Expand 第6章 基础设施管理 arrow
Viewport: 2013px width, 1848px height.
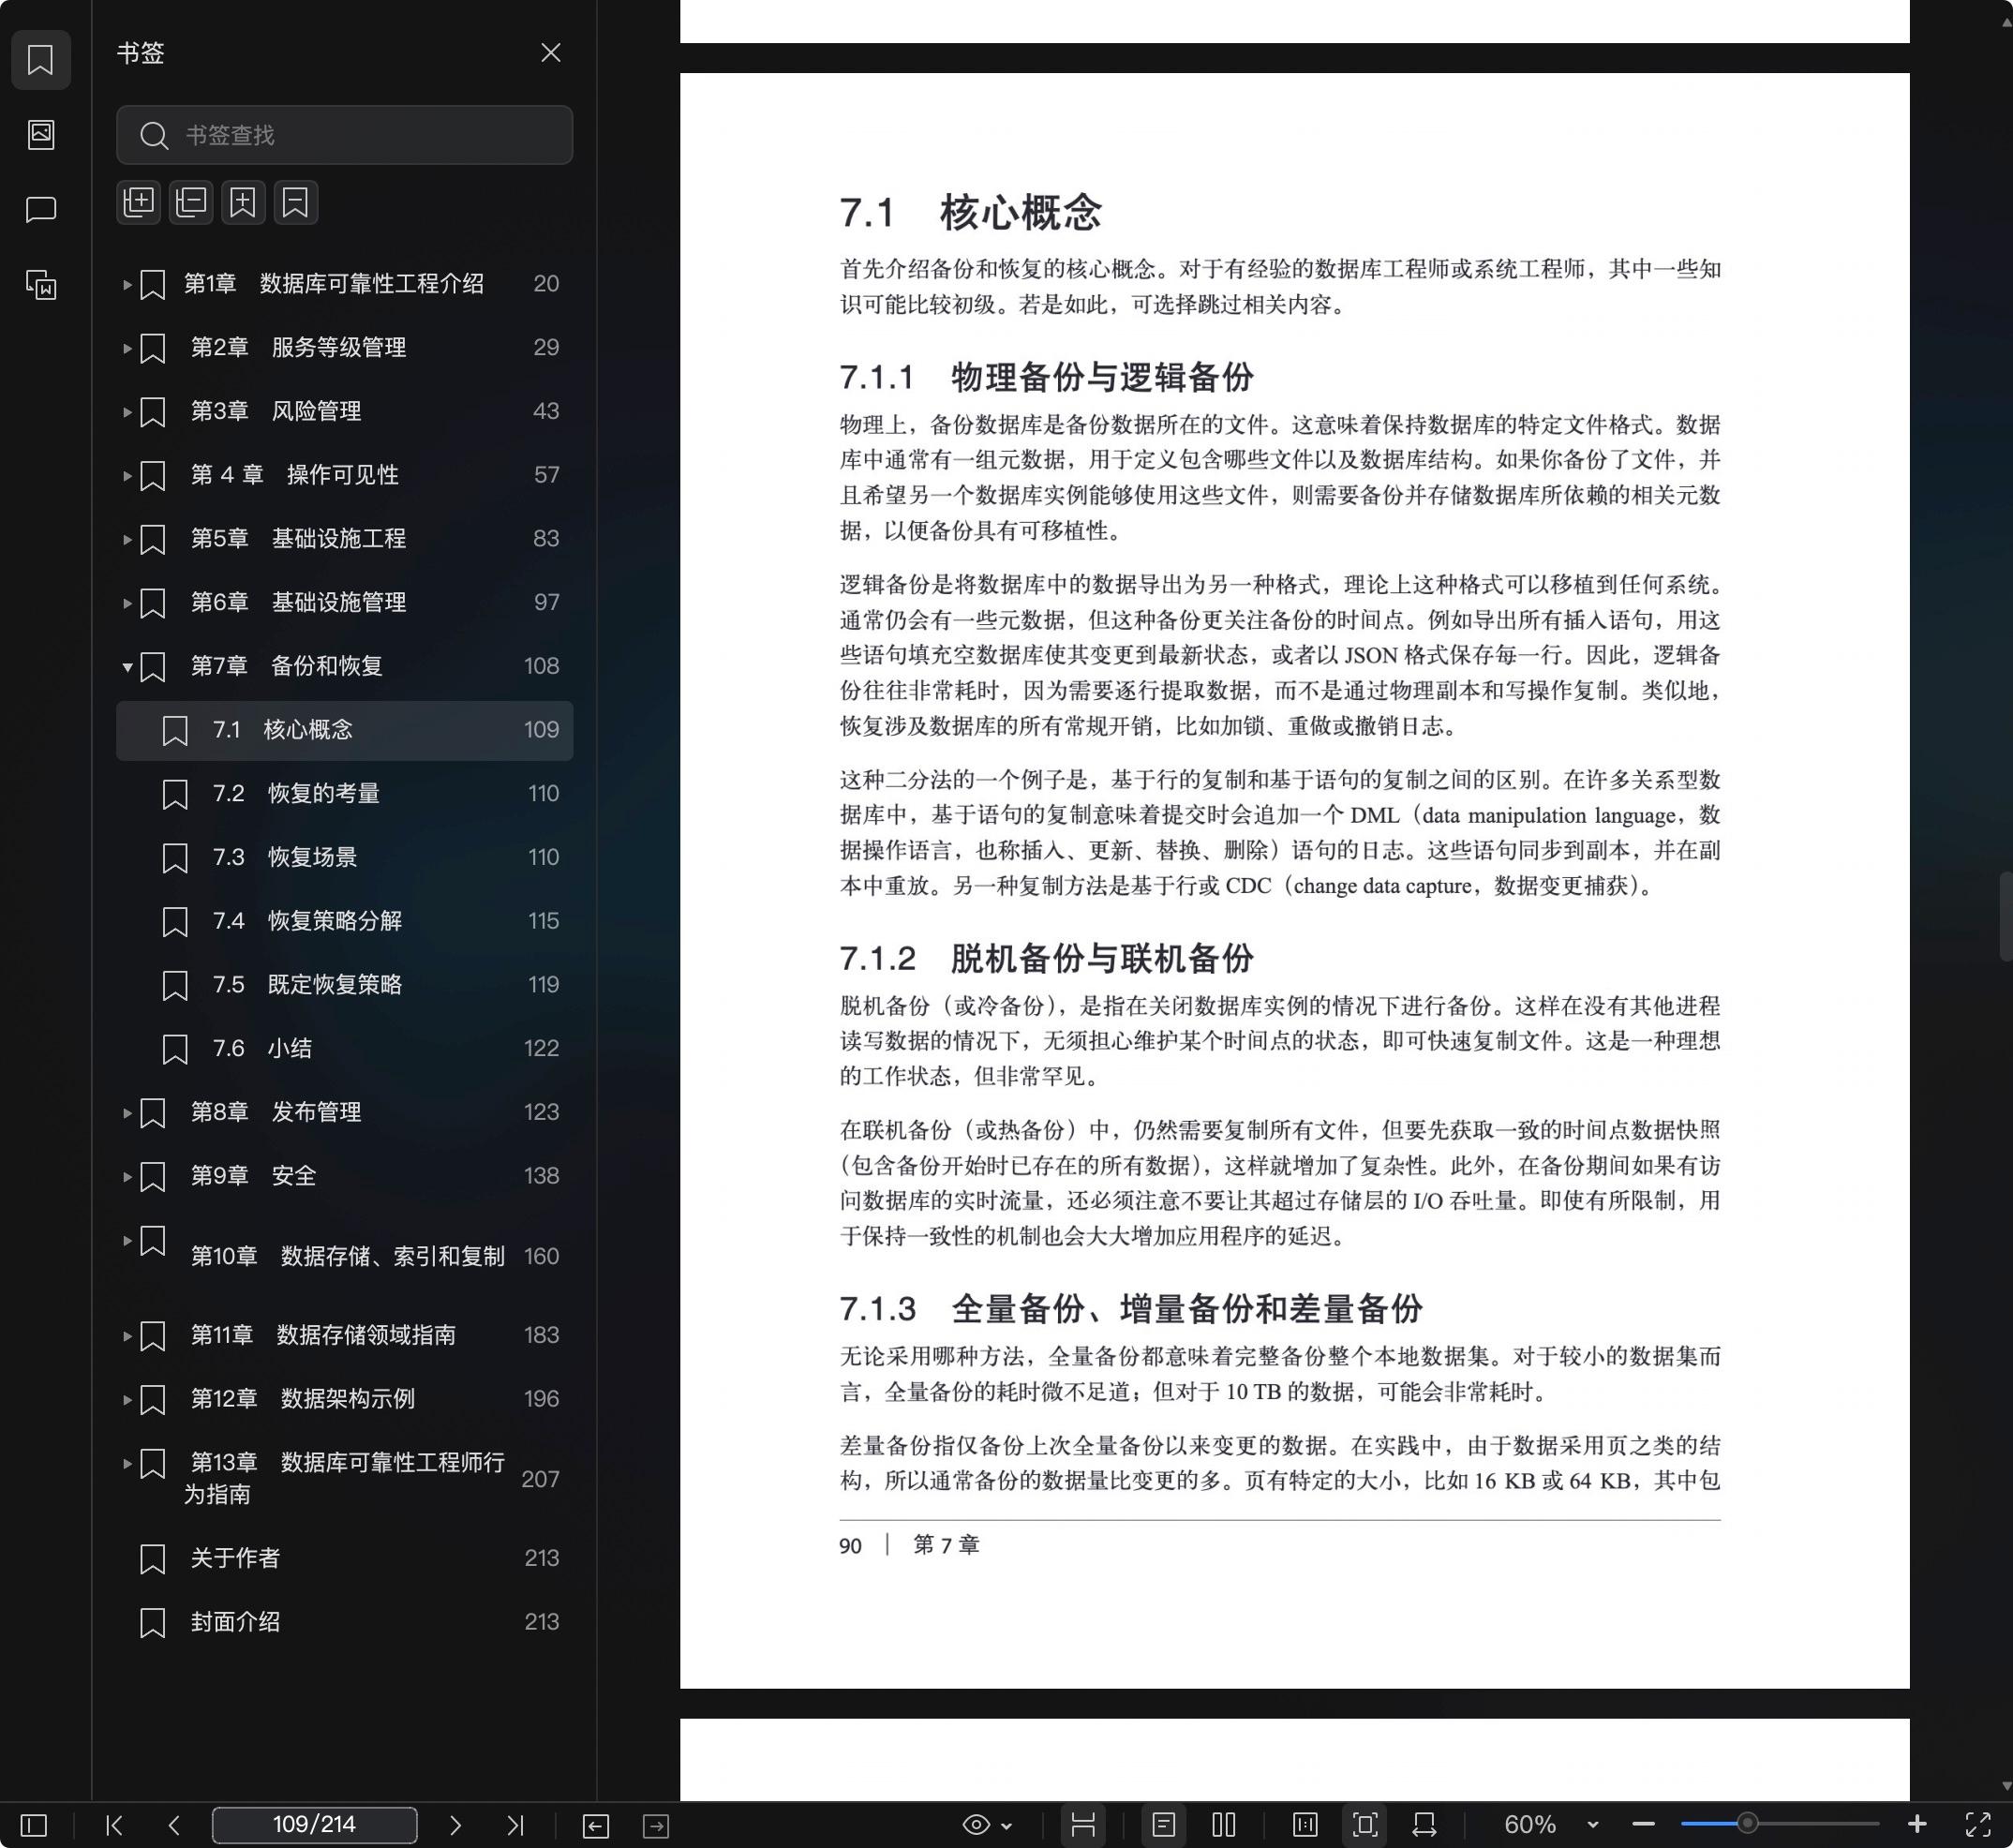pyautogui.click(x=127, y=603)
